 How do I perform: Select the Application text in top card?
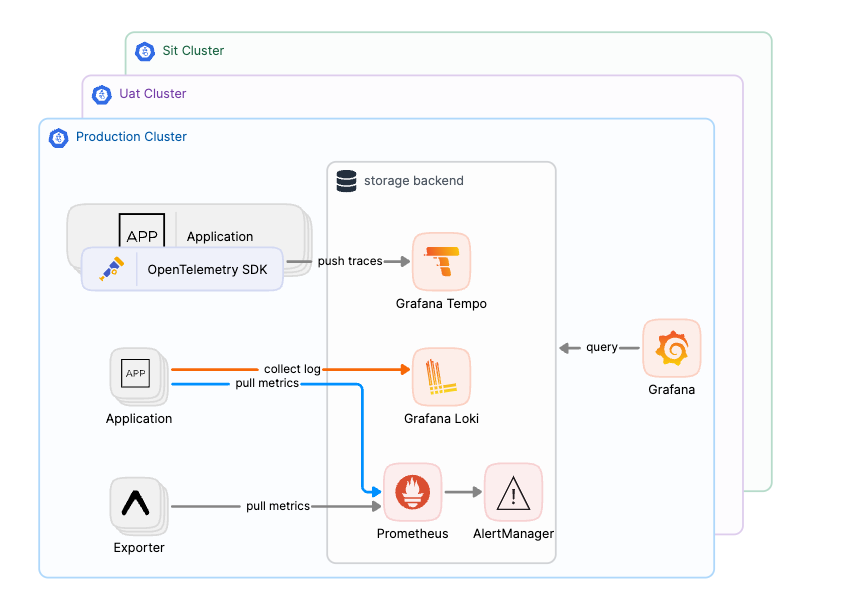(220, 237)
